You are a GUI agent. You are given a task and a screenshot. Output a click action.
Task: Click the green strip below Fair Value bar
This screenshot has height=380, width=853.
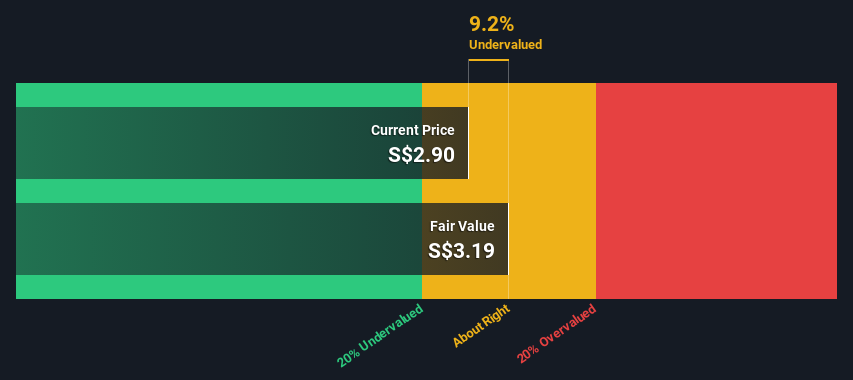tap(219, 286)
